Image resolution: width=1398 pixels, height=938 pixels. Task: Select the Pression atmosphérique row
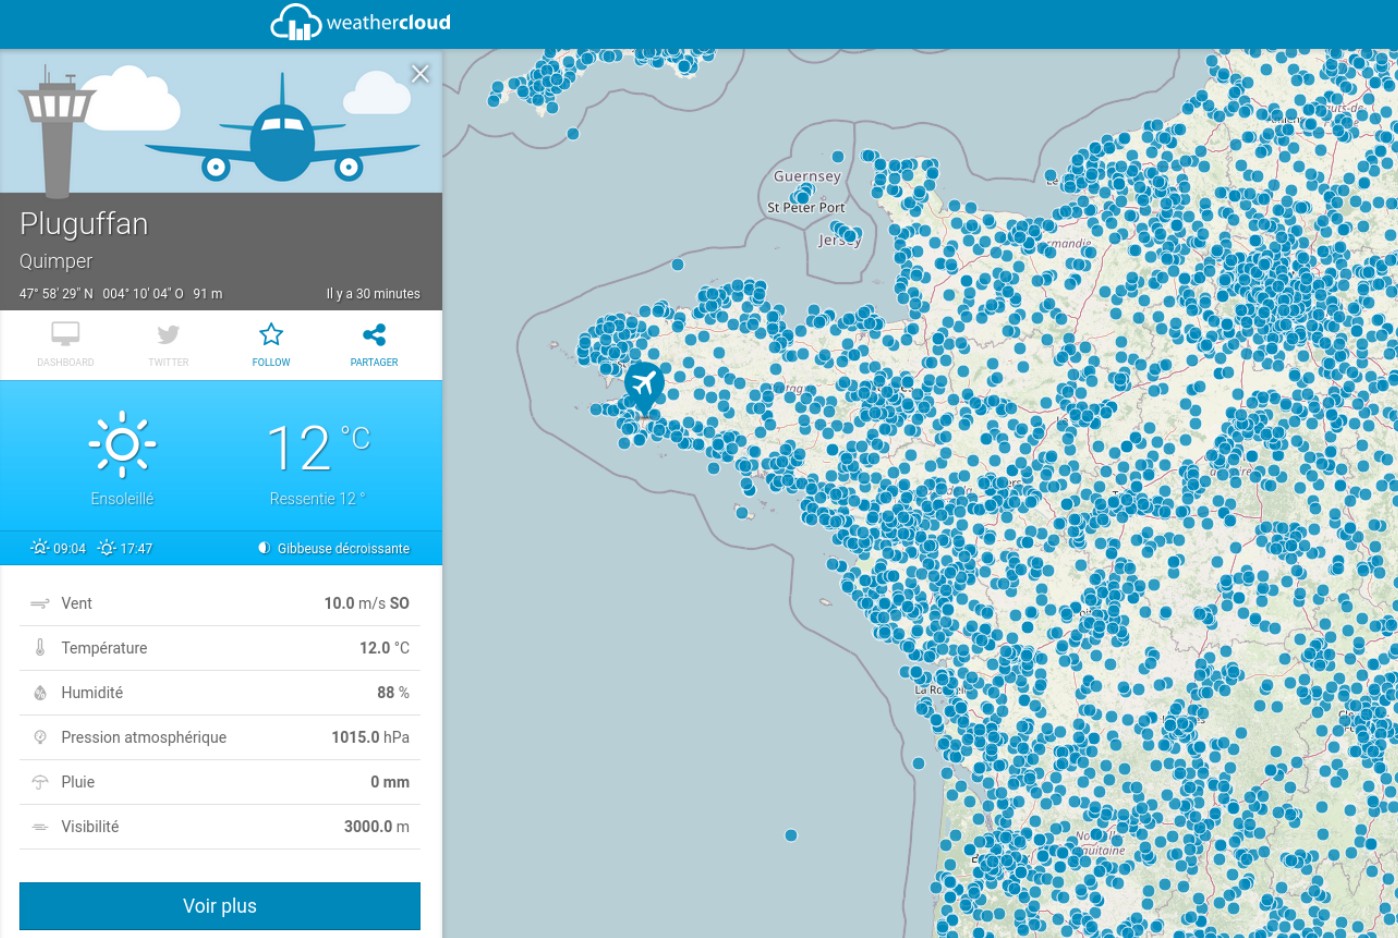(x=220, y=737)
